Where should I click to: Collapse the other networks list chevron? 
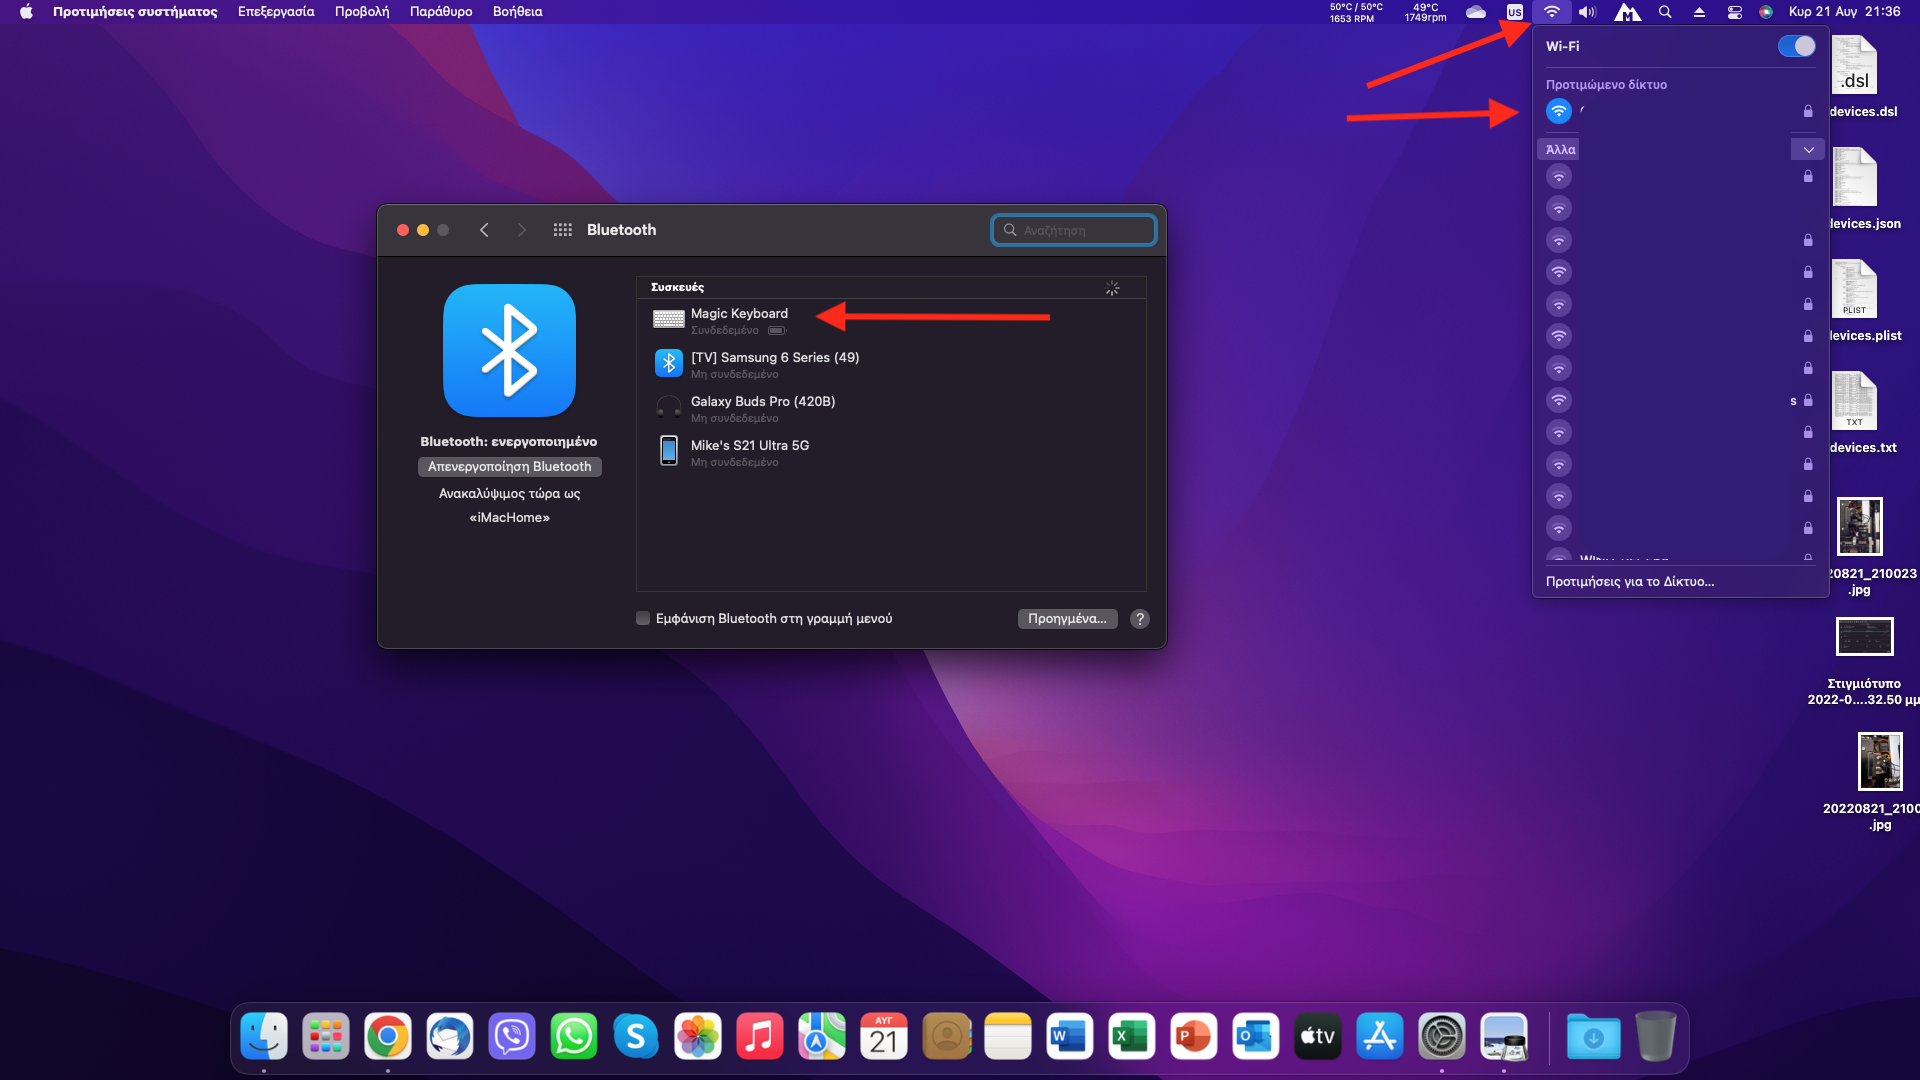tap(1807, 150)
